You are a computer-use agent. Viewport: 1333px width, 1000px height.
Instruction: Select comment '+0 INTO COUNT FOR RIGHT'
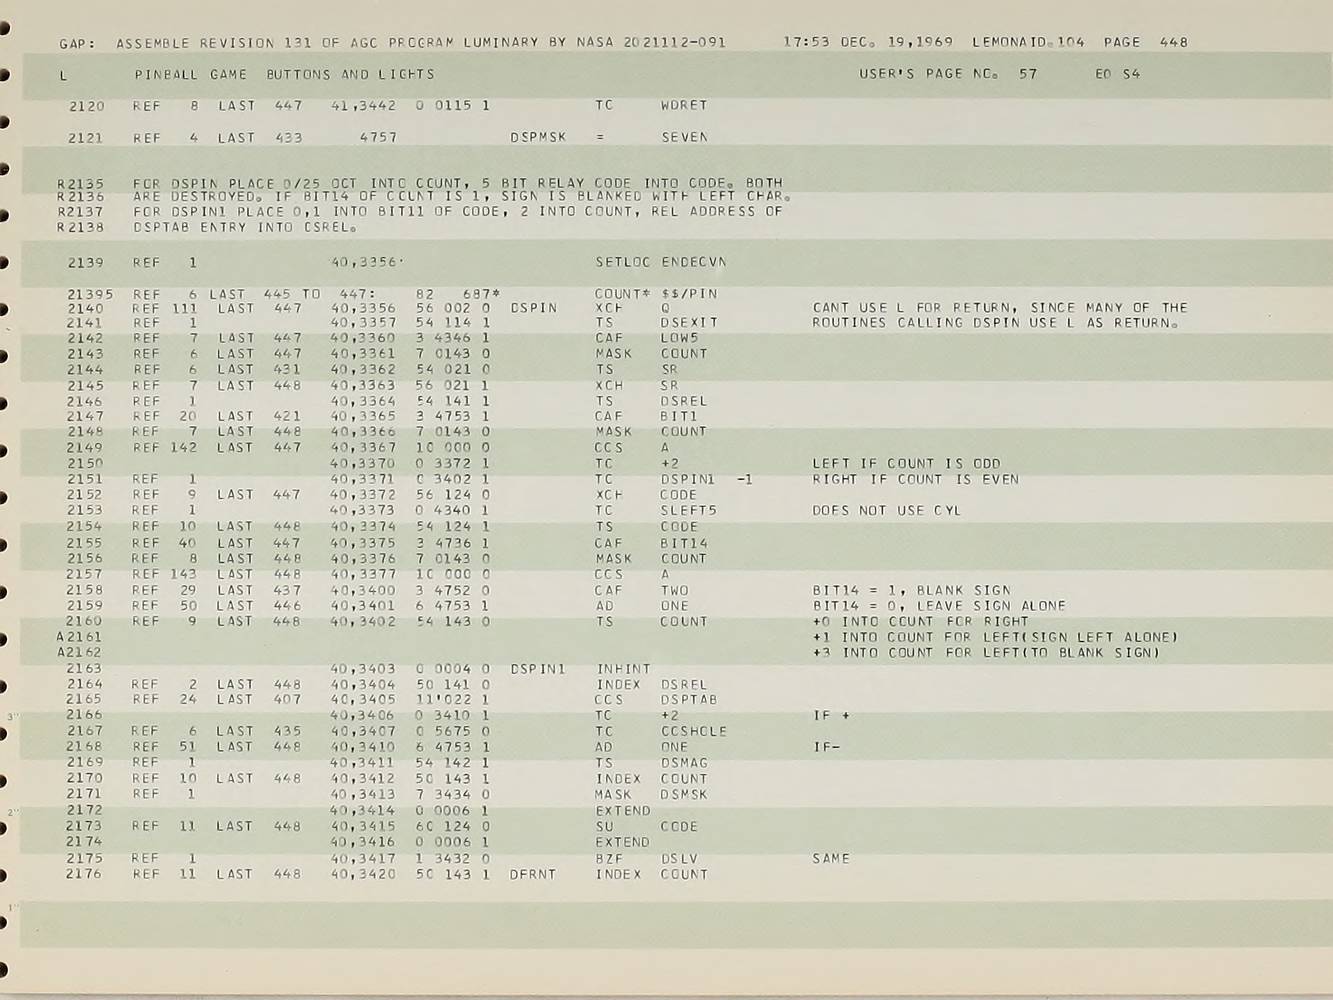tap(920, 621)
